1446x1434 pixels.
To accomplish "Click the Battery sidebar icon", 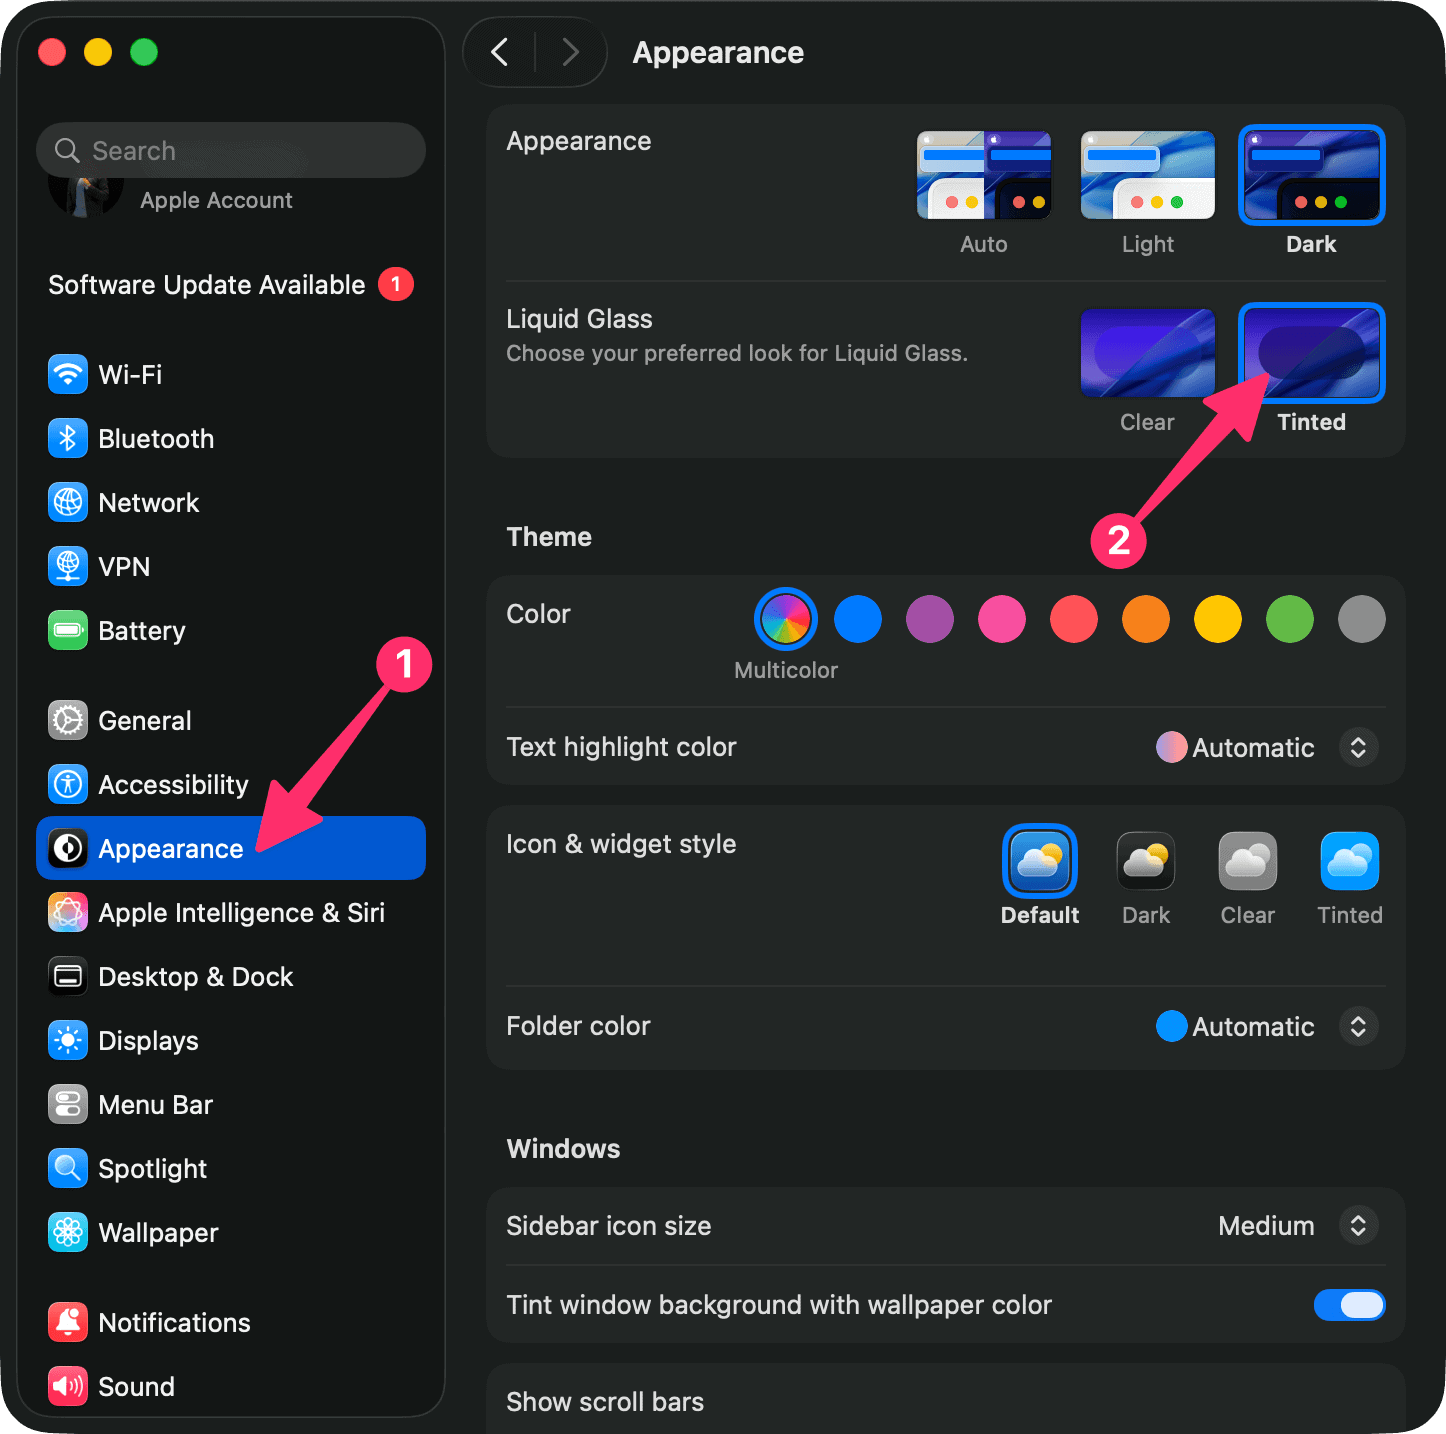I will click(68, 630).
